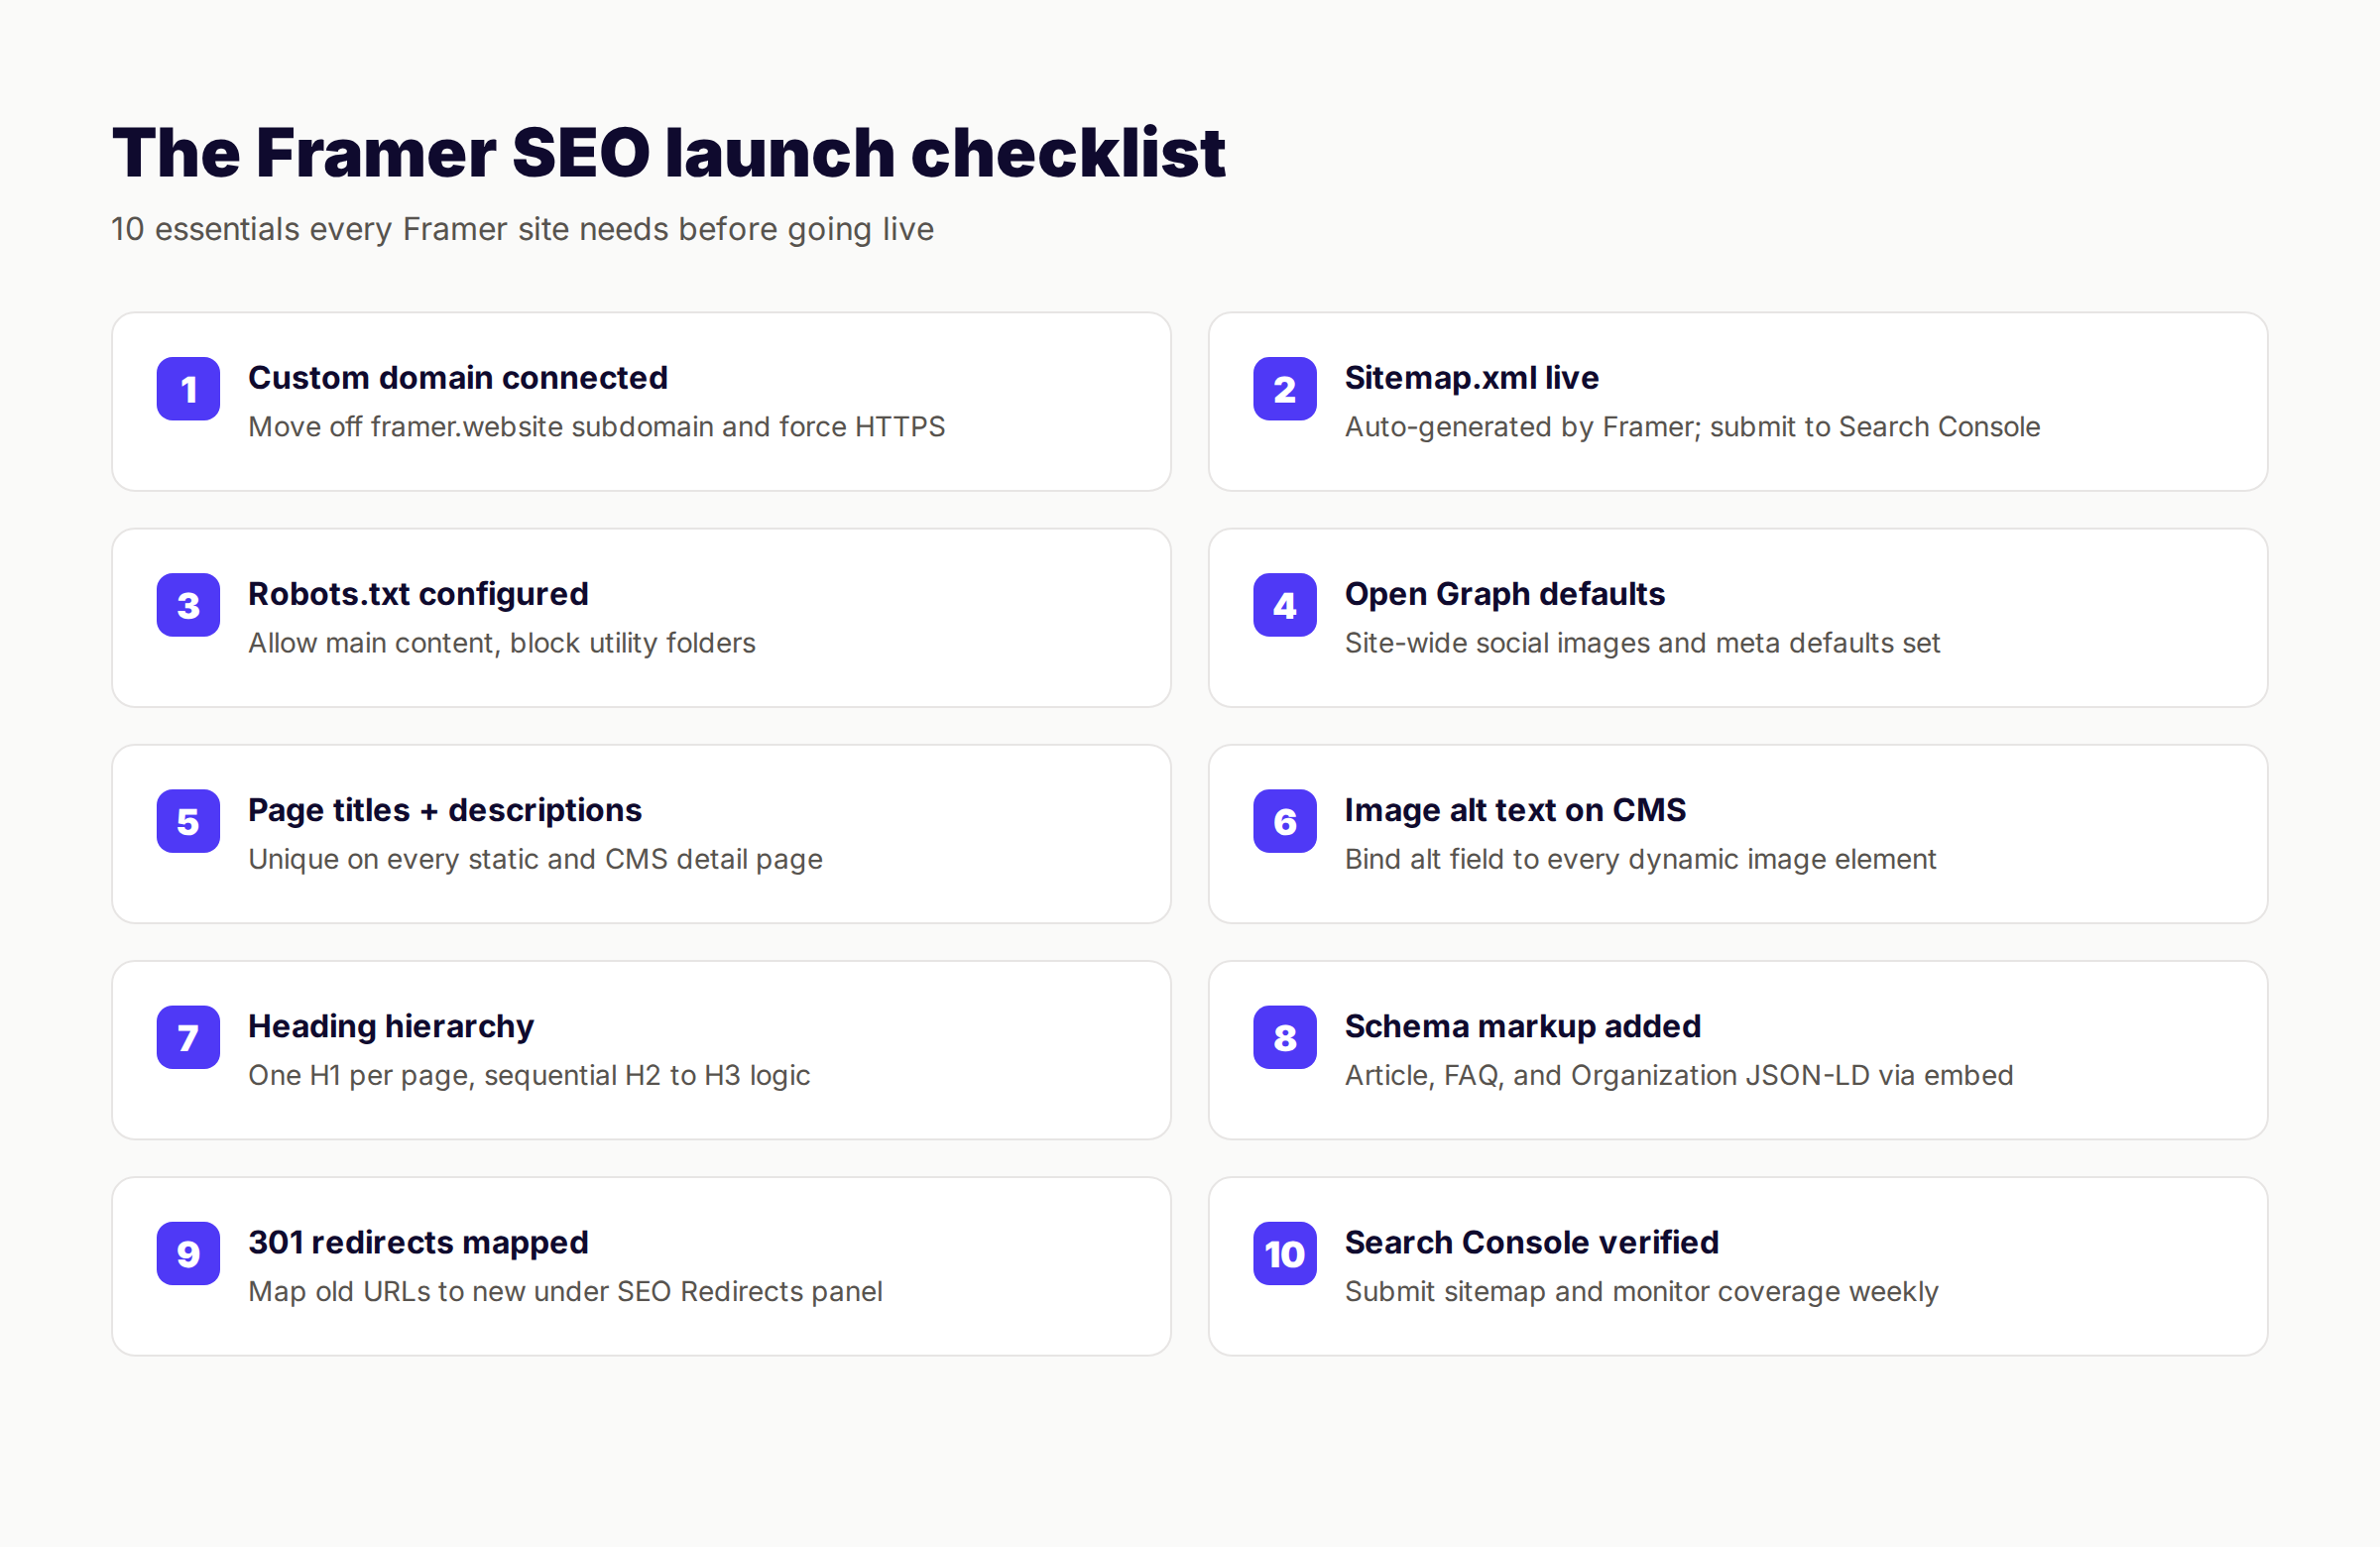Select the 'Sitemap.xml live' heading
This screenshot has width=2380, height=1547.
pyautogui.click(x=1472, y=378)
